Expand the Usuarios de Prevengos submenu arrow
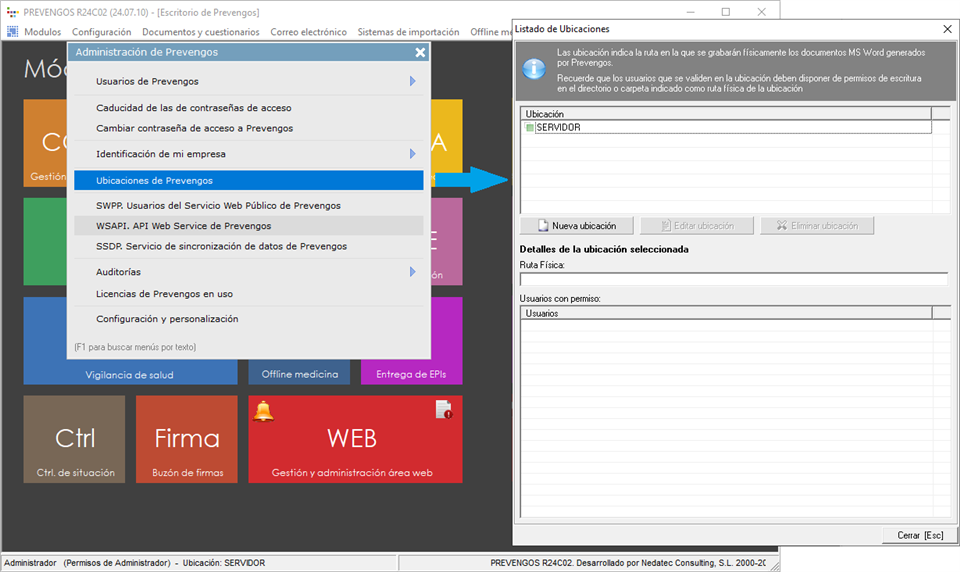This screenshot has height=572, width=960. (x=412, y=81)
